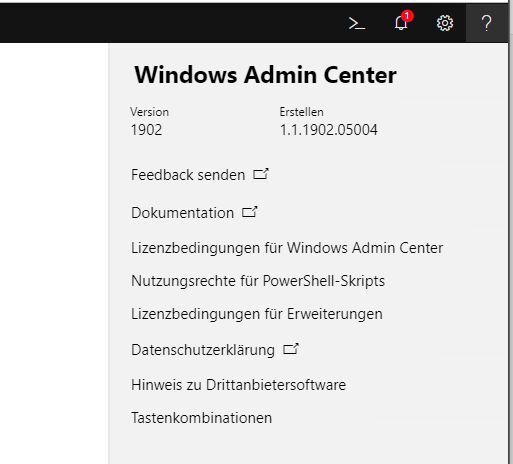513x464 pixels.
Task: Click external link icon next to Feedback senden
Action: 261,174
